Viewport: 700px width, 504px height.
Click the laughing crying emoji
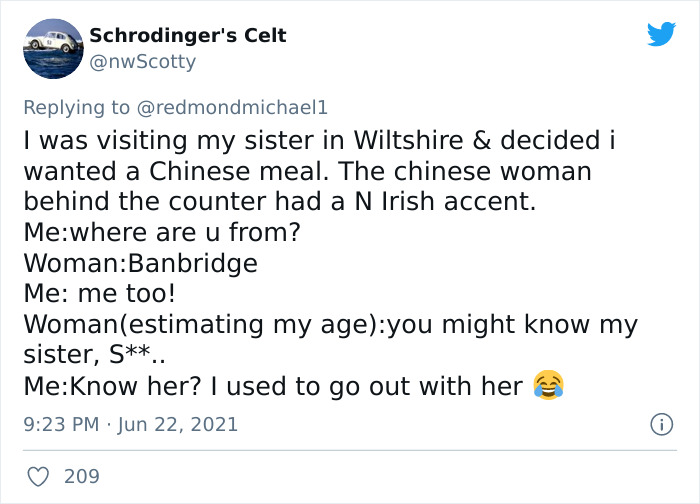(x=548, y=385)
